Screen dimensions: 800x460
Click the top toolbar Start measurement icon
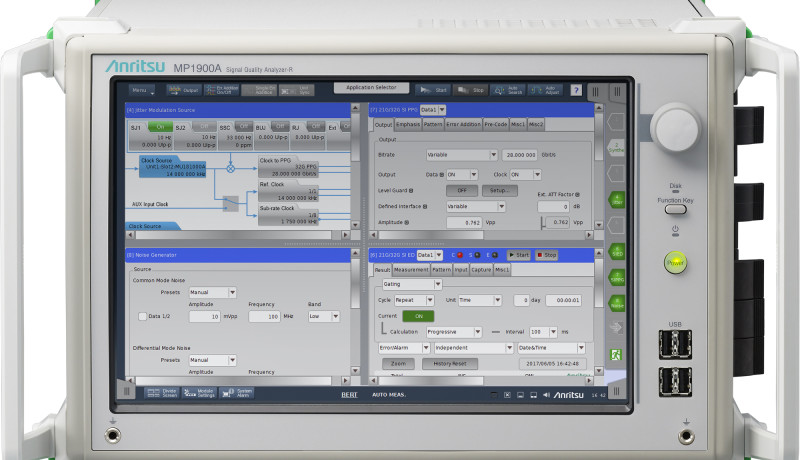433,90
